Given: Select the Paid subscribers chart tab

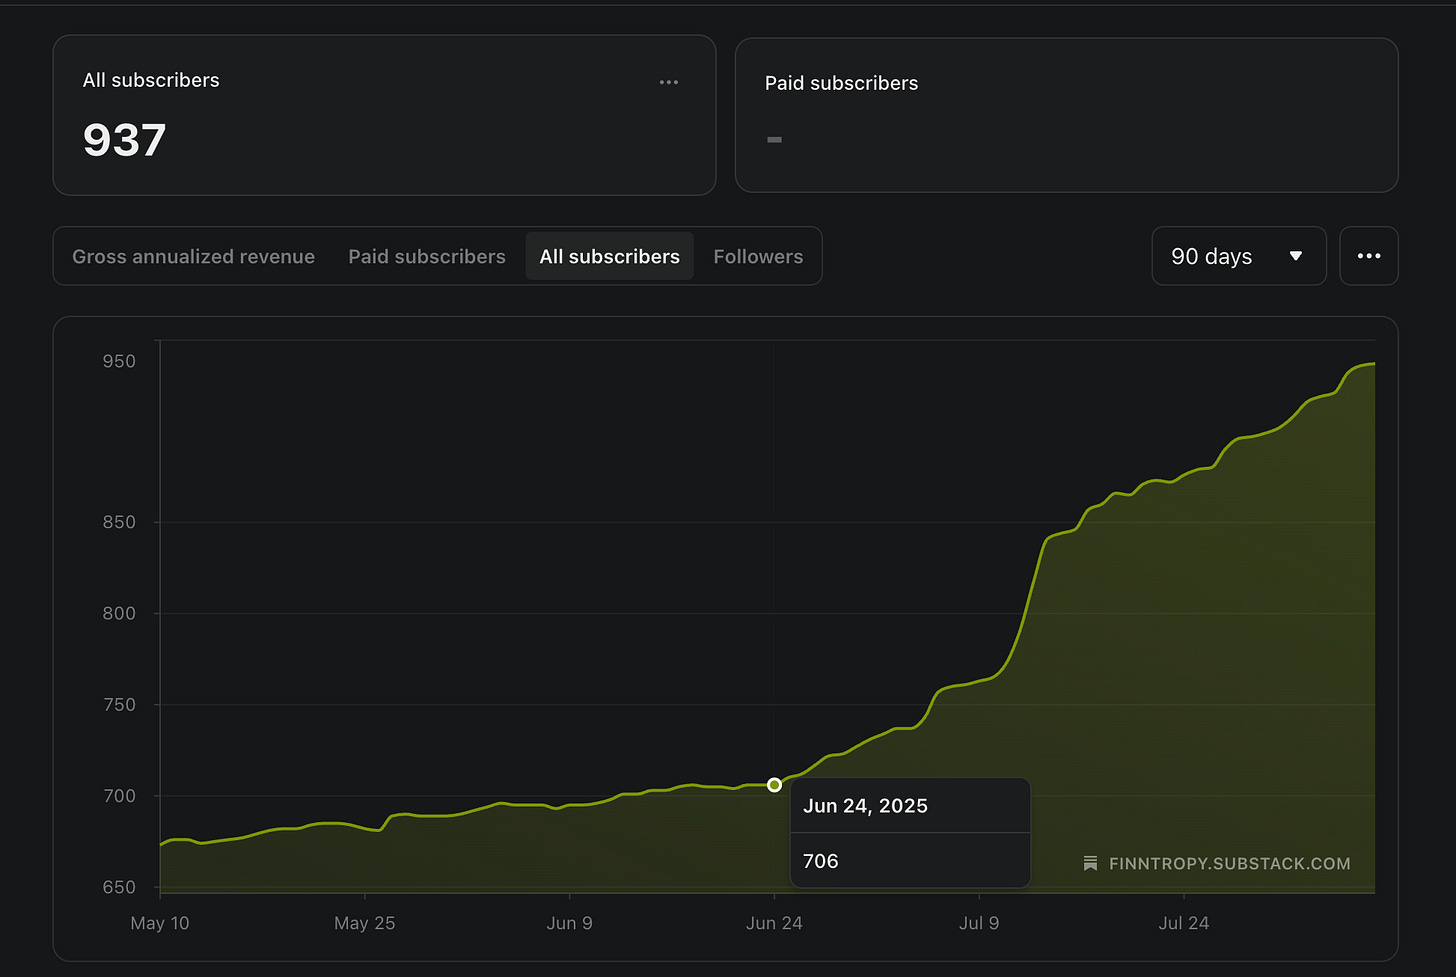Looking at the screenshot, I should (427, 256).
